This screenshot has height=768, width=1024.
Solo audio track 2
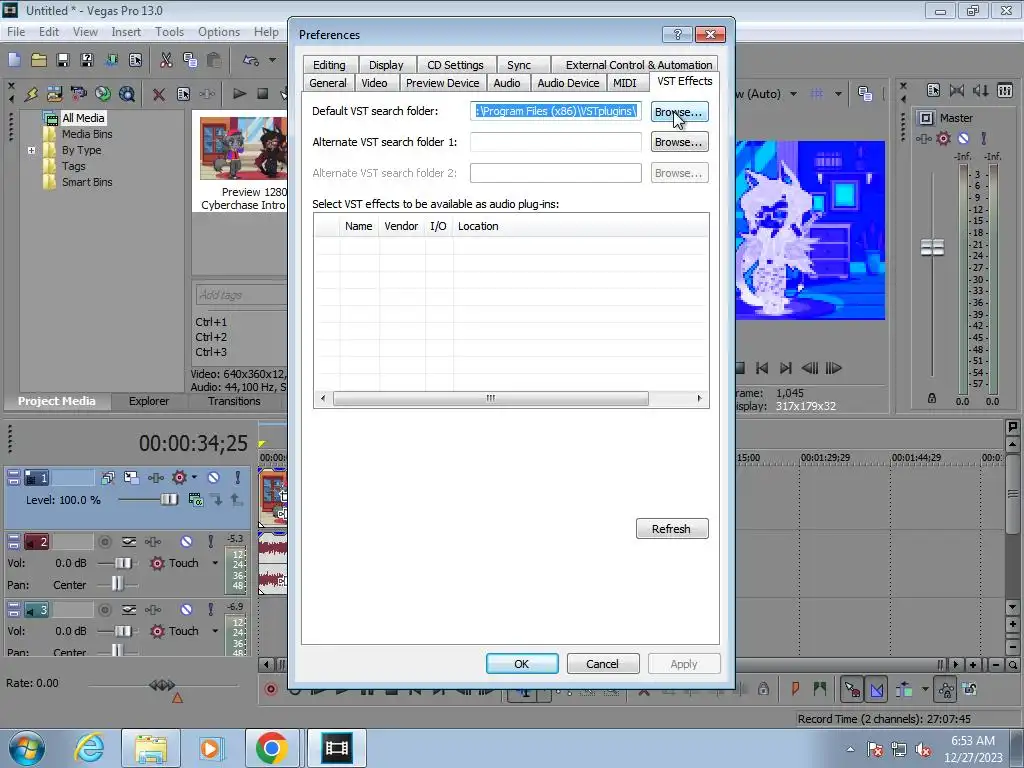(210, 541)
